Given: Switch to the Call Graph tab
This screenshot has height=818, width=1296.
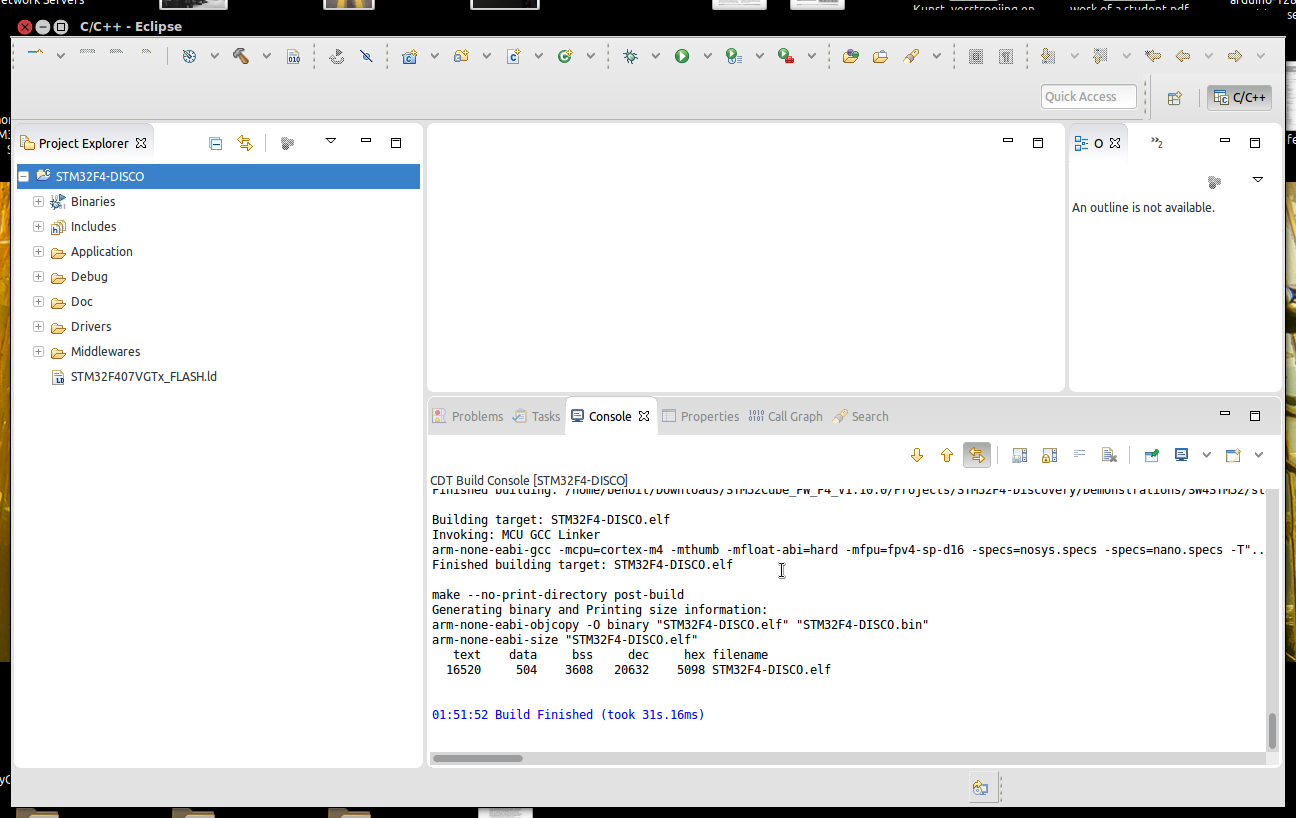Looking at the screenshot, I should click(x=785, y=416).
